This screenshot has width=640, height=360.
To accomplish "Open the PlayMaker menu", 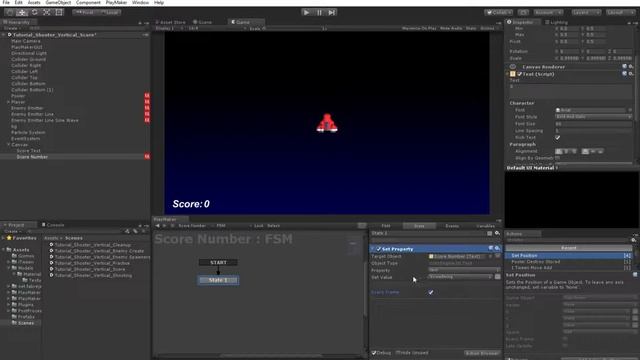I will (x=116, y=2).
